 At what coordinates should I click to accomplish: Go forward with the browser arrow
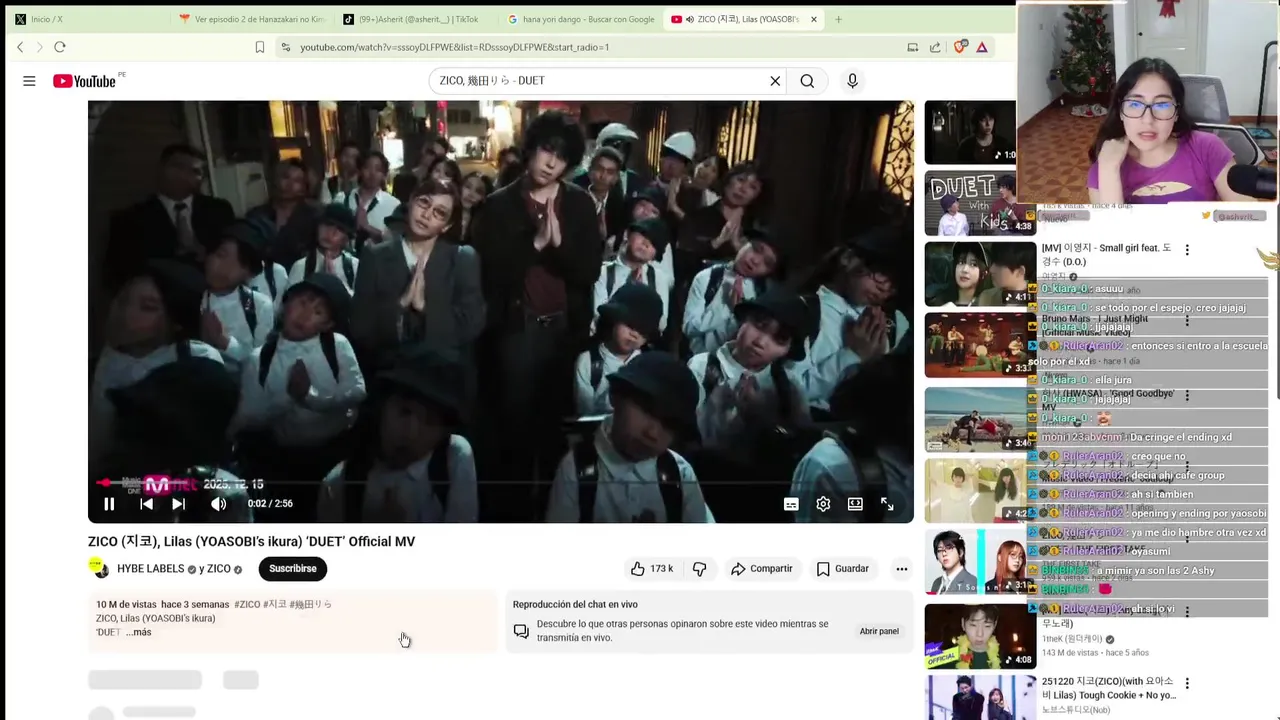(x=39, y=47)
